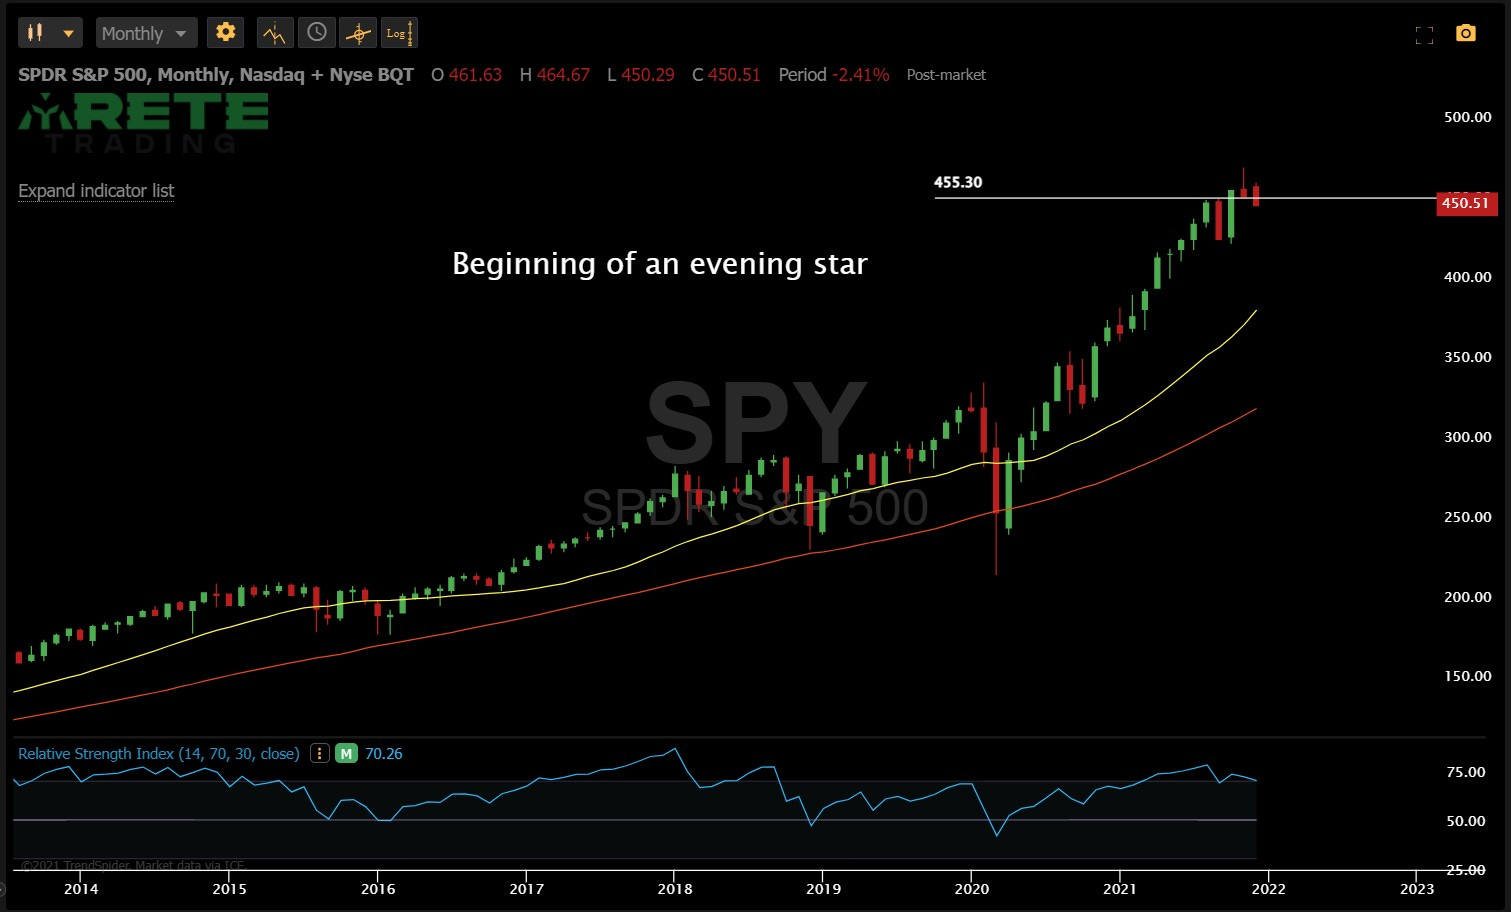Image resolution: width=1511 pixels, height=912 pixels.
Task: Click the 2020 label on time axis
Action: point(971,888)
